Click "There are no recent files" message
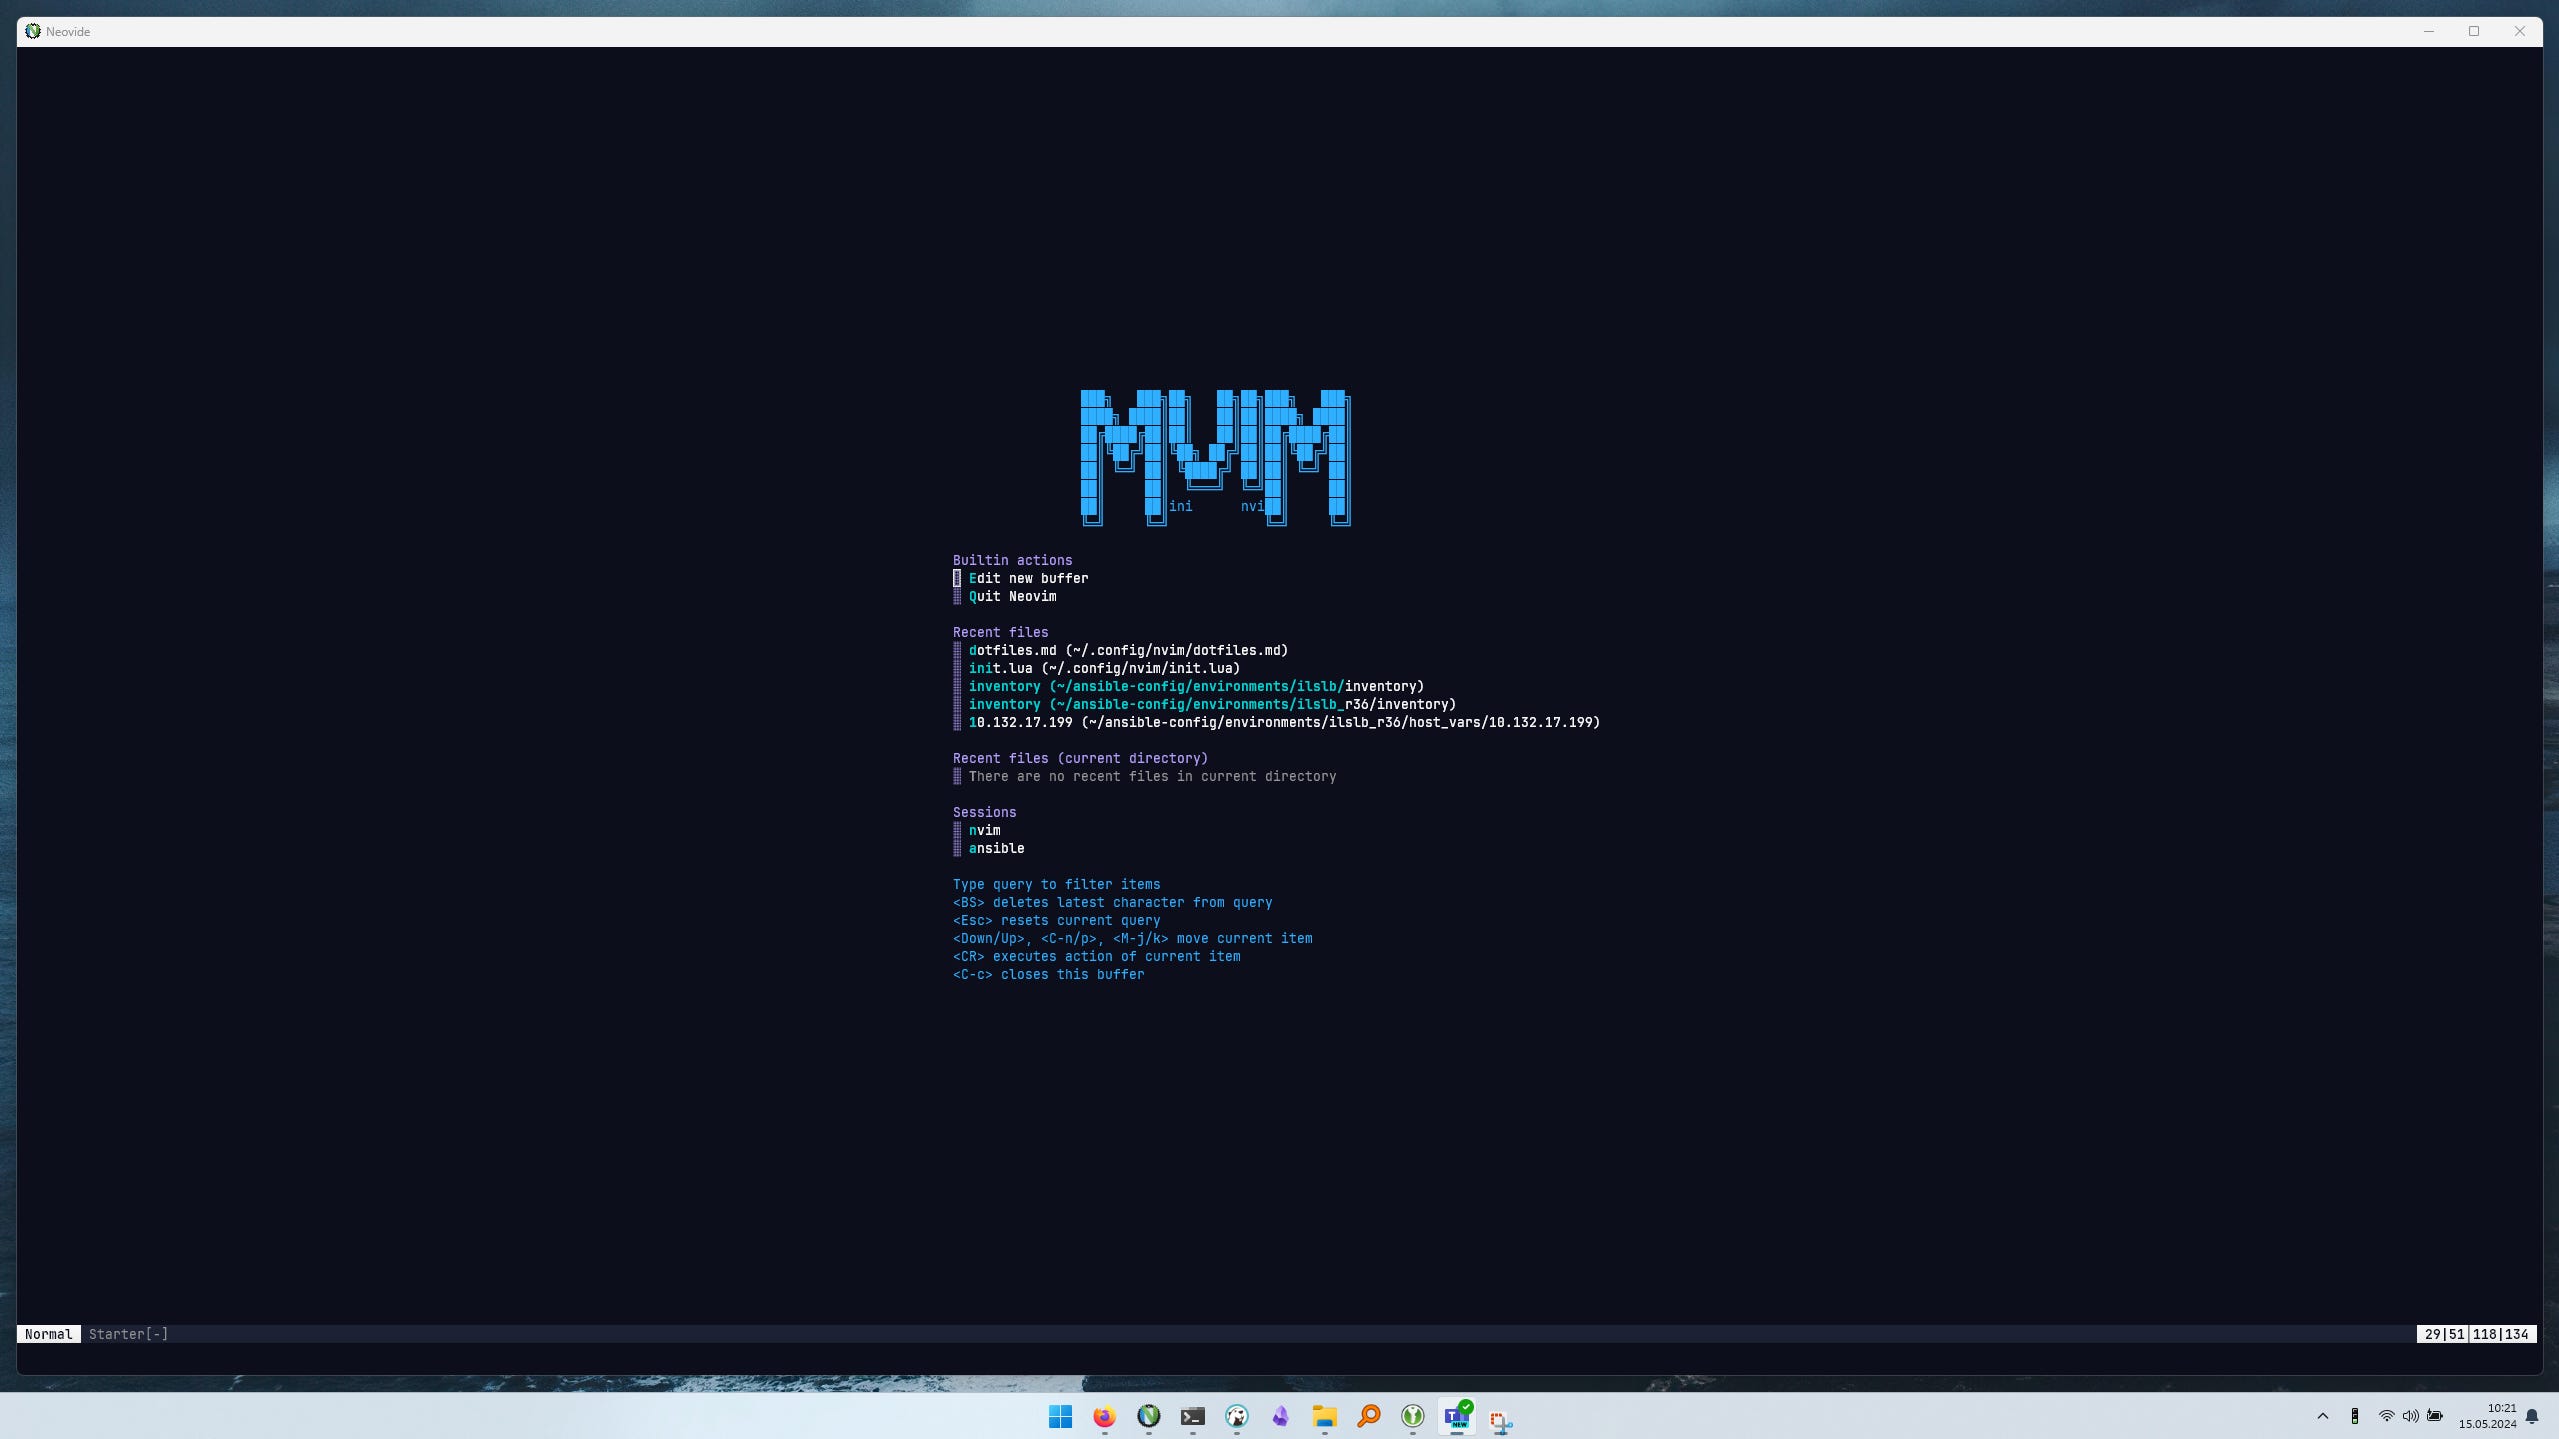The width and height of the screenshot is (2559, 1439). pos(1152,776)
